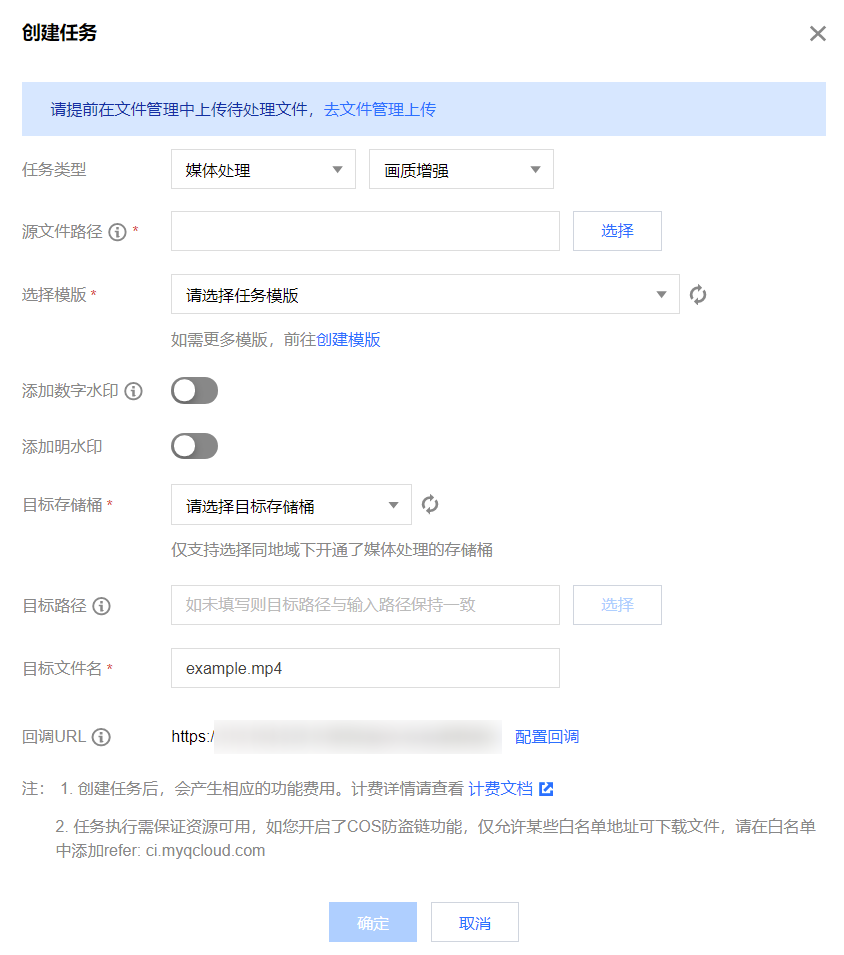Click the 配置回调 link
The width and height of the screenshot is (844, 955).
[547, 737]
